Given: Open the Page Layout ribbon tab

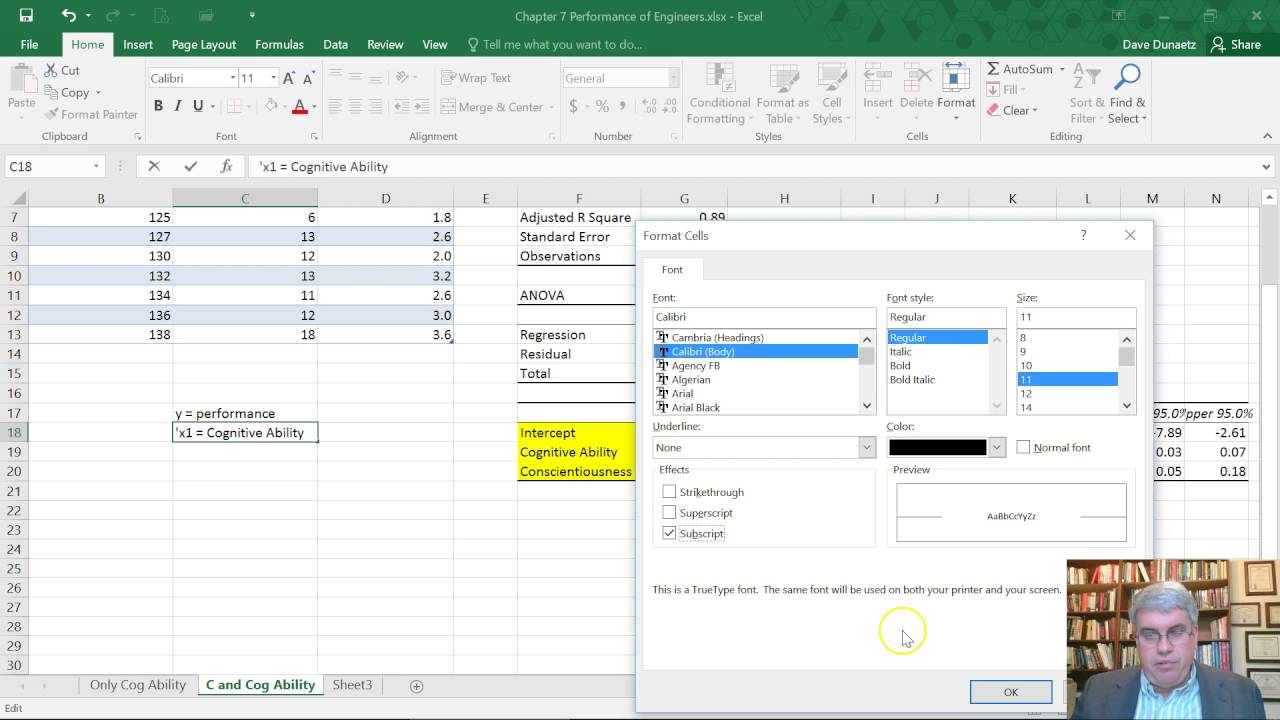Looking at the screenshot, I should pos(204,44).
